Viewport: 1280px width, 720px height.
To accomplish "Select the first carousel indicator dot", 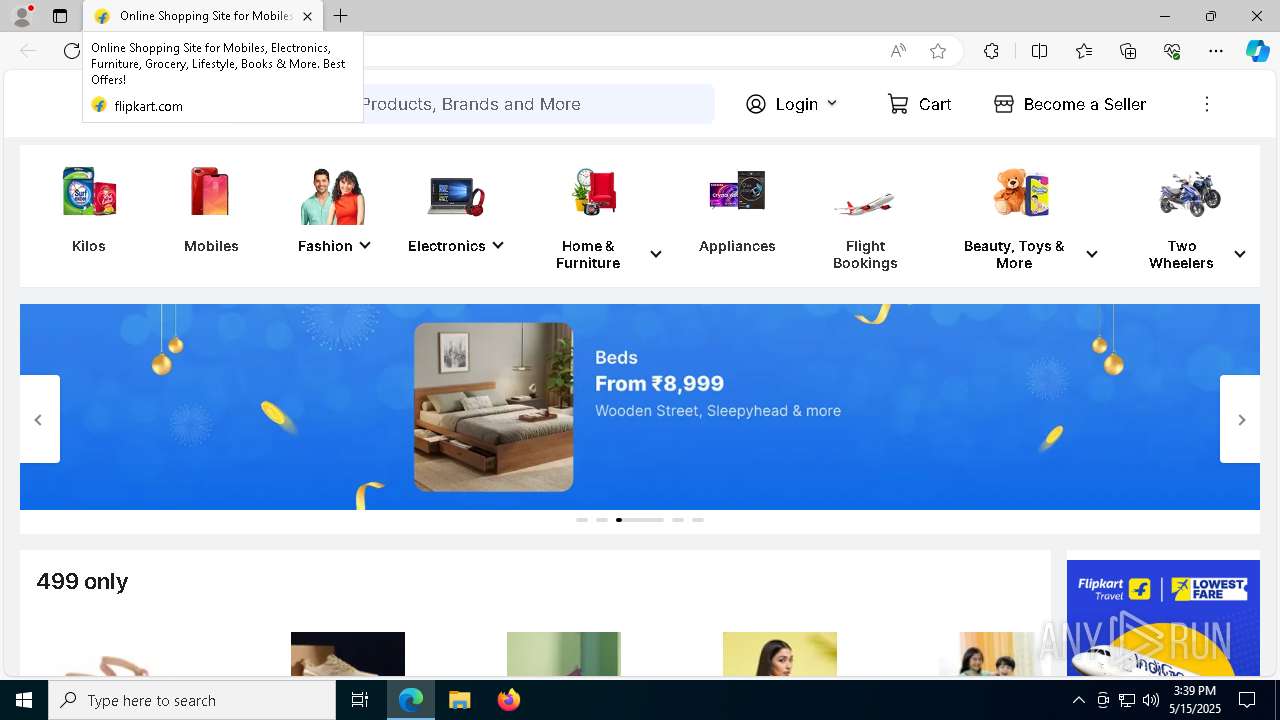I will click(x=582, y=520).
